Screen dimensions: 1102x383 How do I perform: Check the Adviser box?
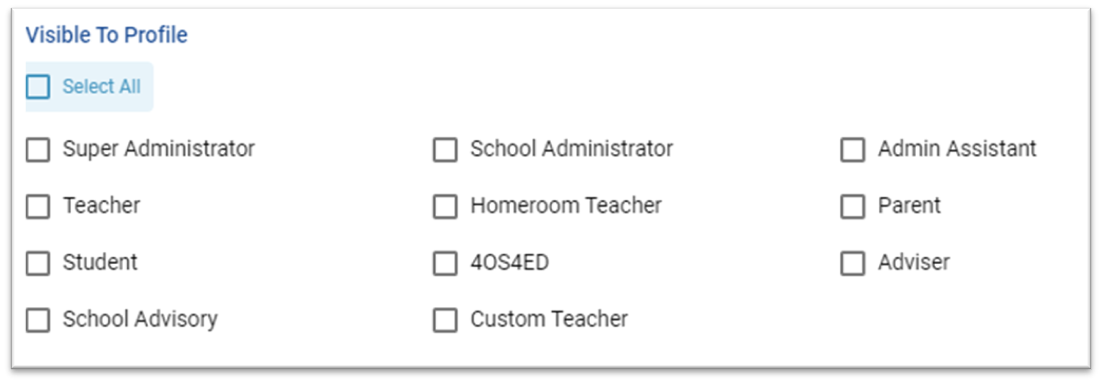tap(853, 264)
